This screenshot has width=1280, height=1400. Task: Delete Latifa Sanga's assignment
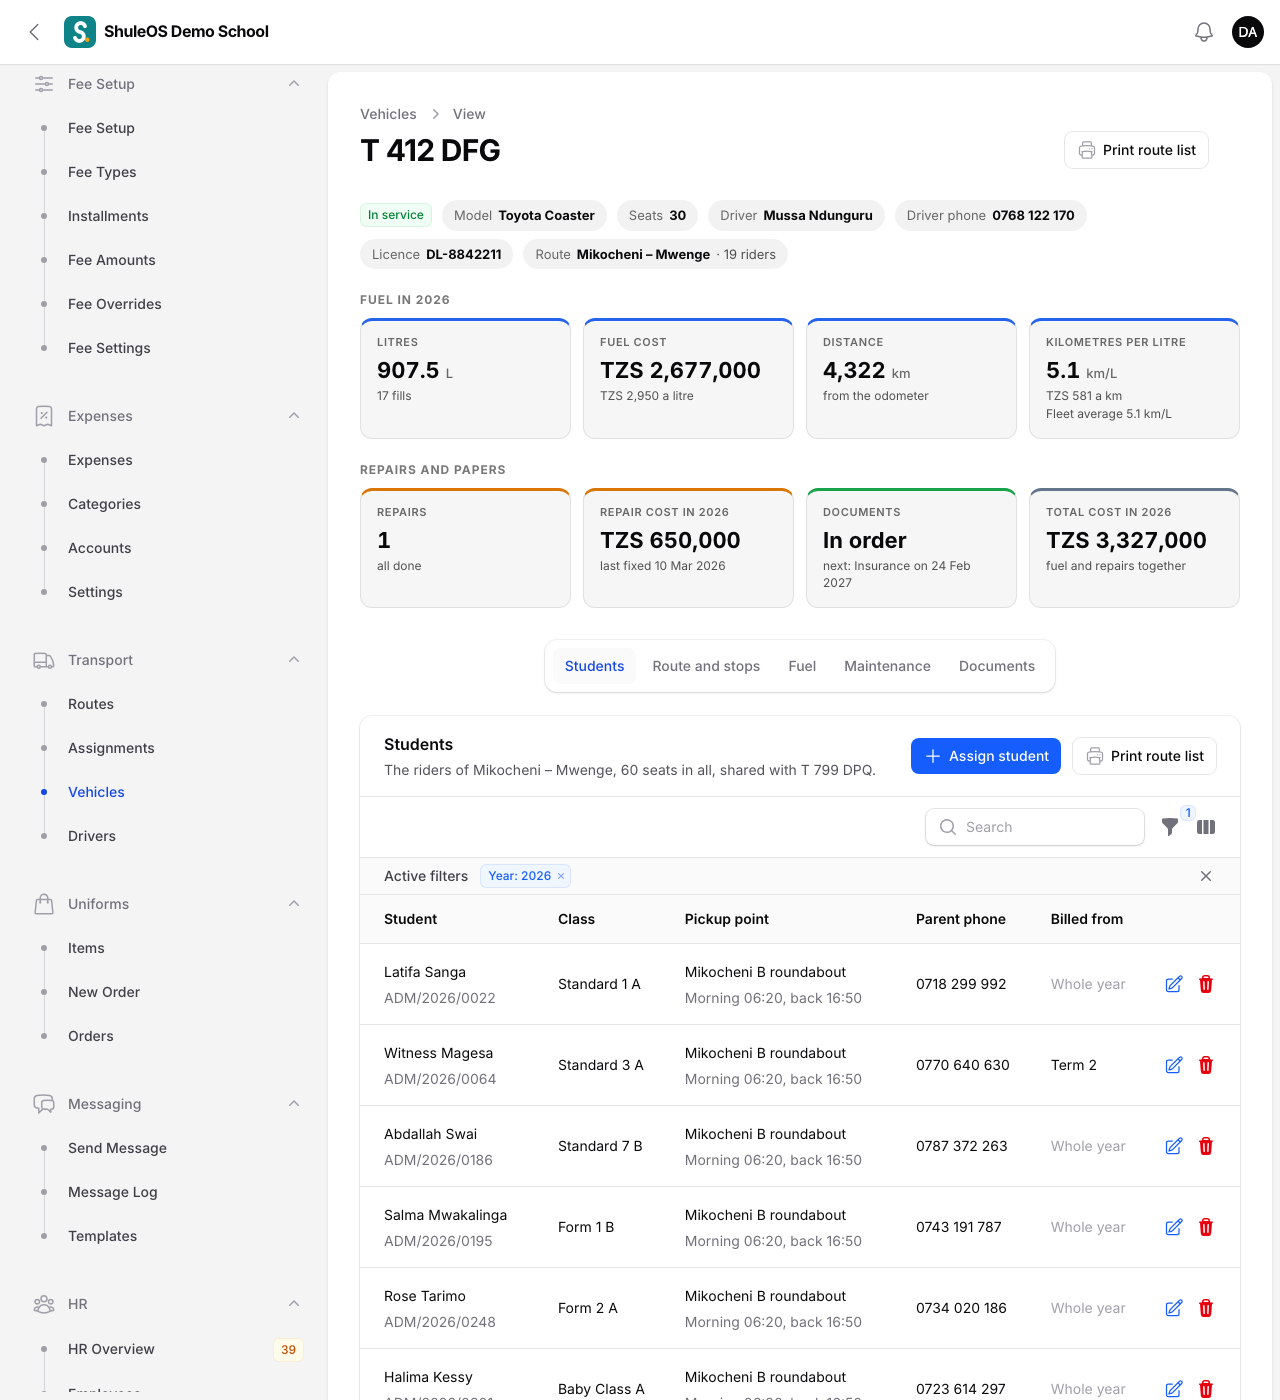tap(1206, 984)
